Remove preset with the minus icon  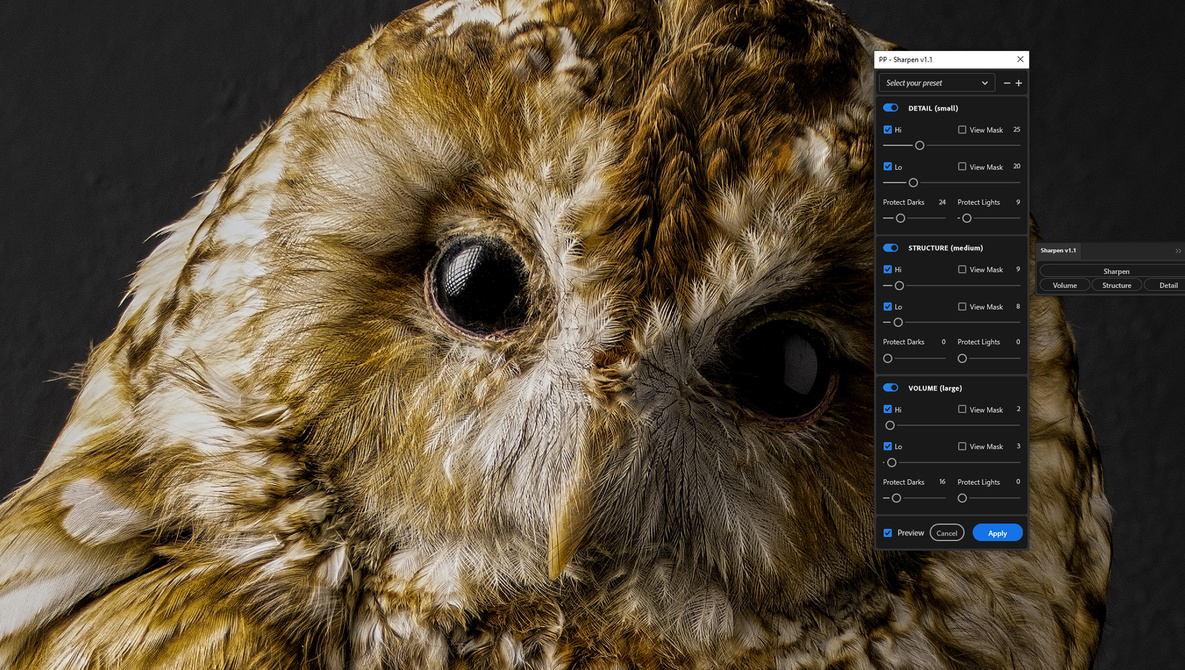tap(1007, 83)
